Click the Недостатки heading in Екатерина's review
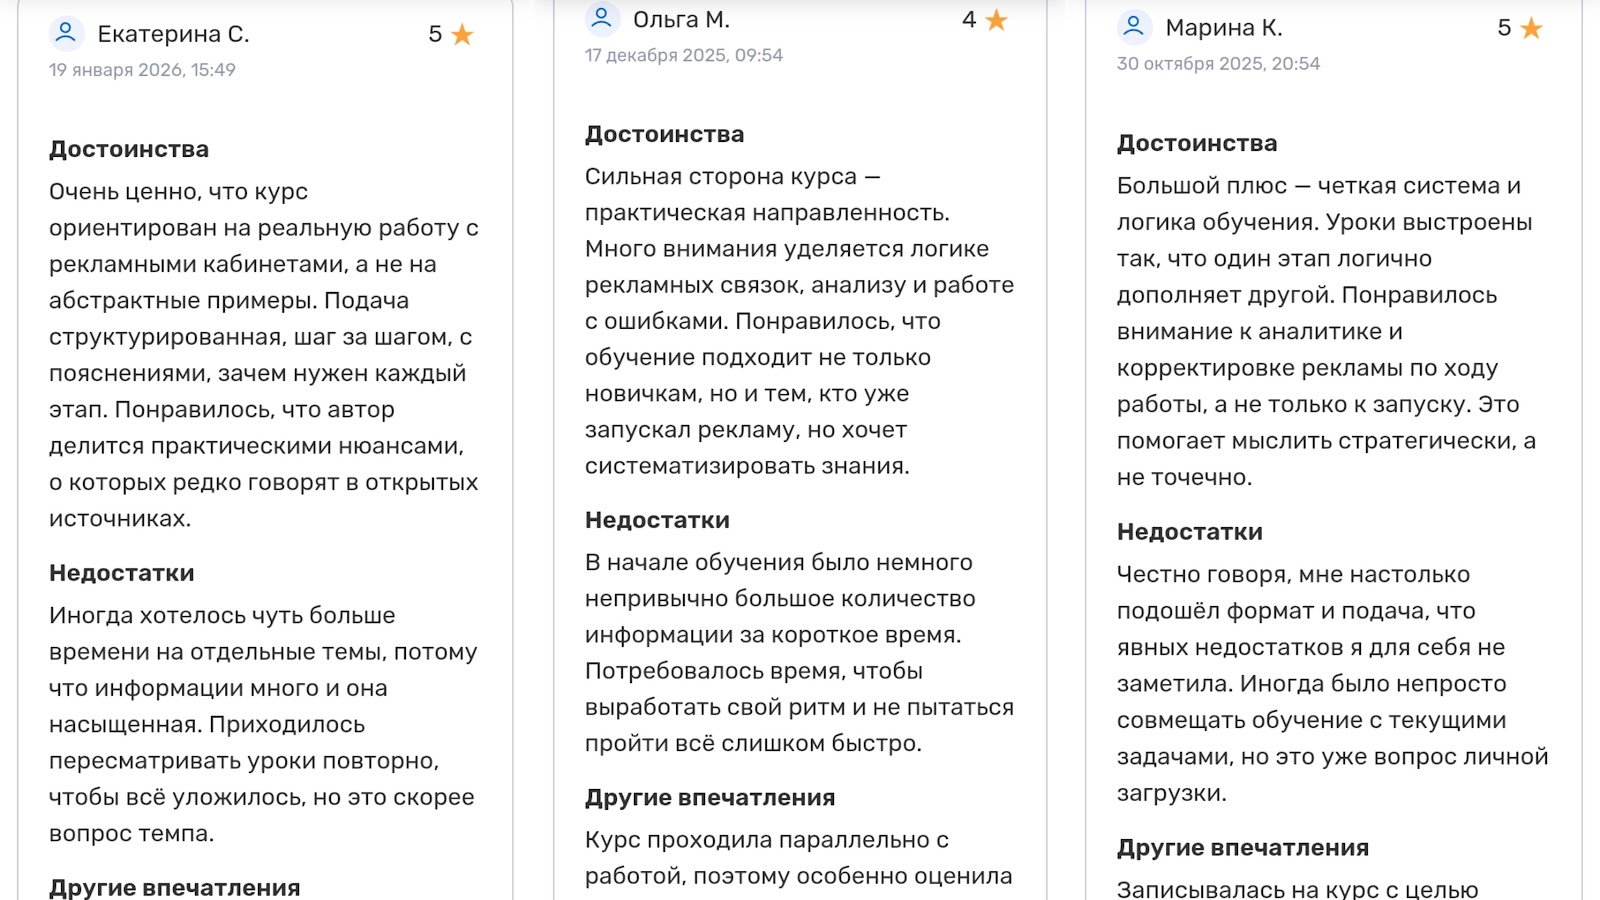Screen dimensions: 1600x900 [121, 573]
